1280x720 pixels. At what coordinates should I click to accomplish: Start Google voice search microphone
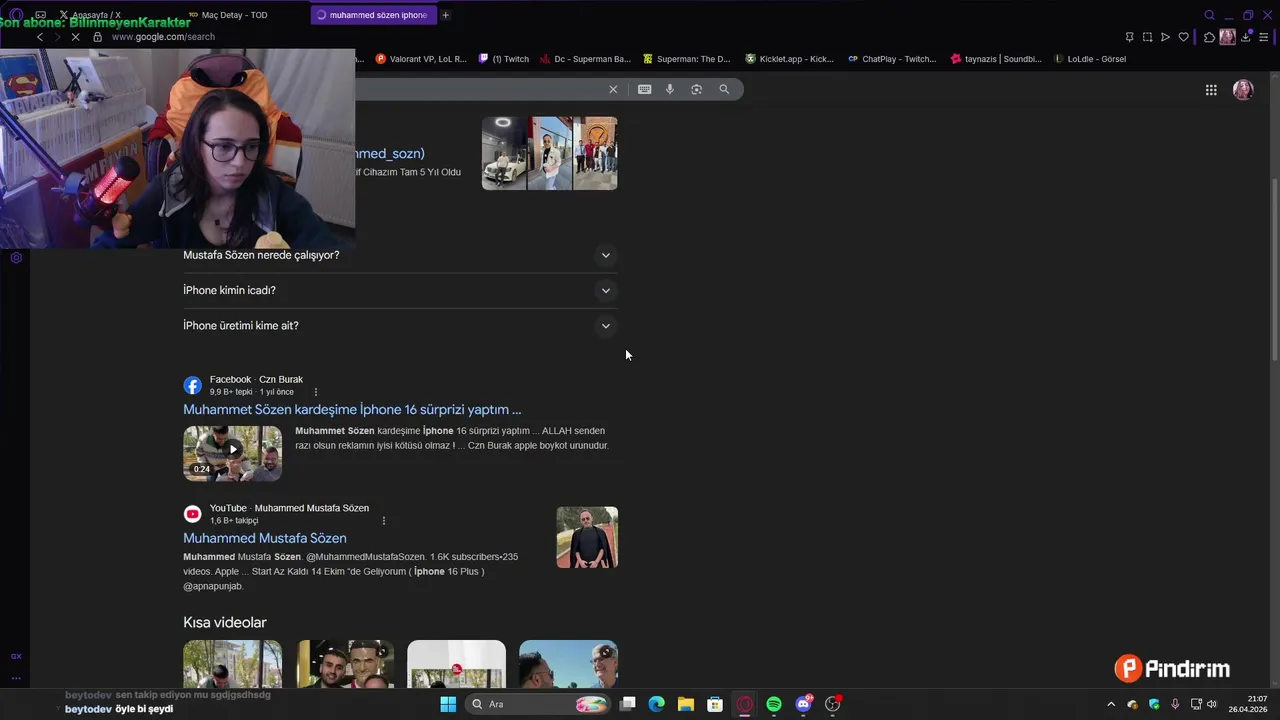(x=670, y=89)
